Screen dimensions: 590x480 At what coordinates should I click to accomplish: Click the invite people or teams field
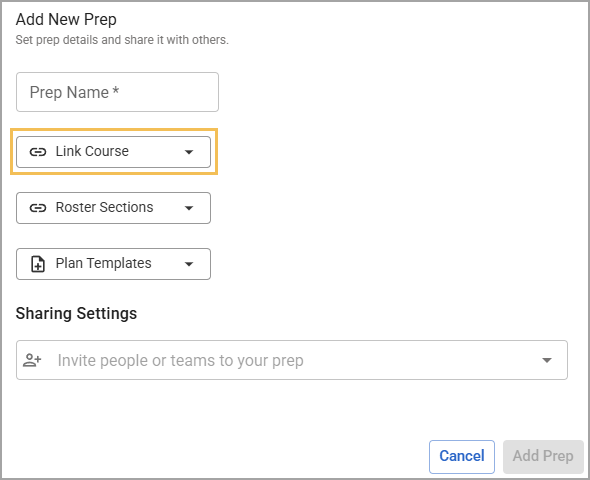[x=292, y=360]
